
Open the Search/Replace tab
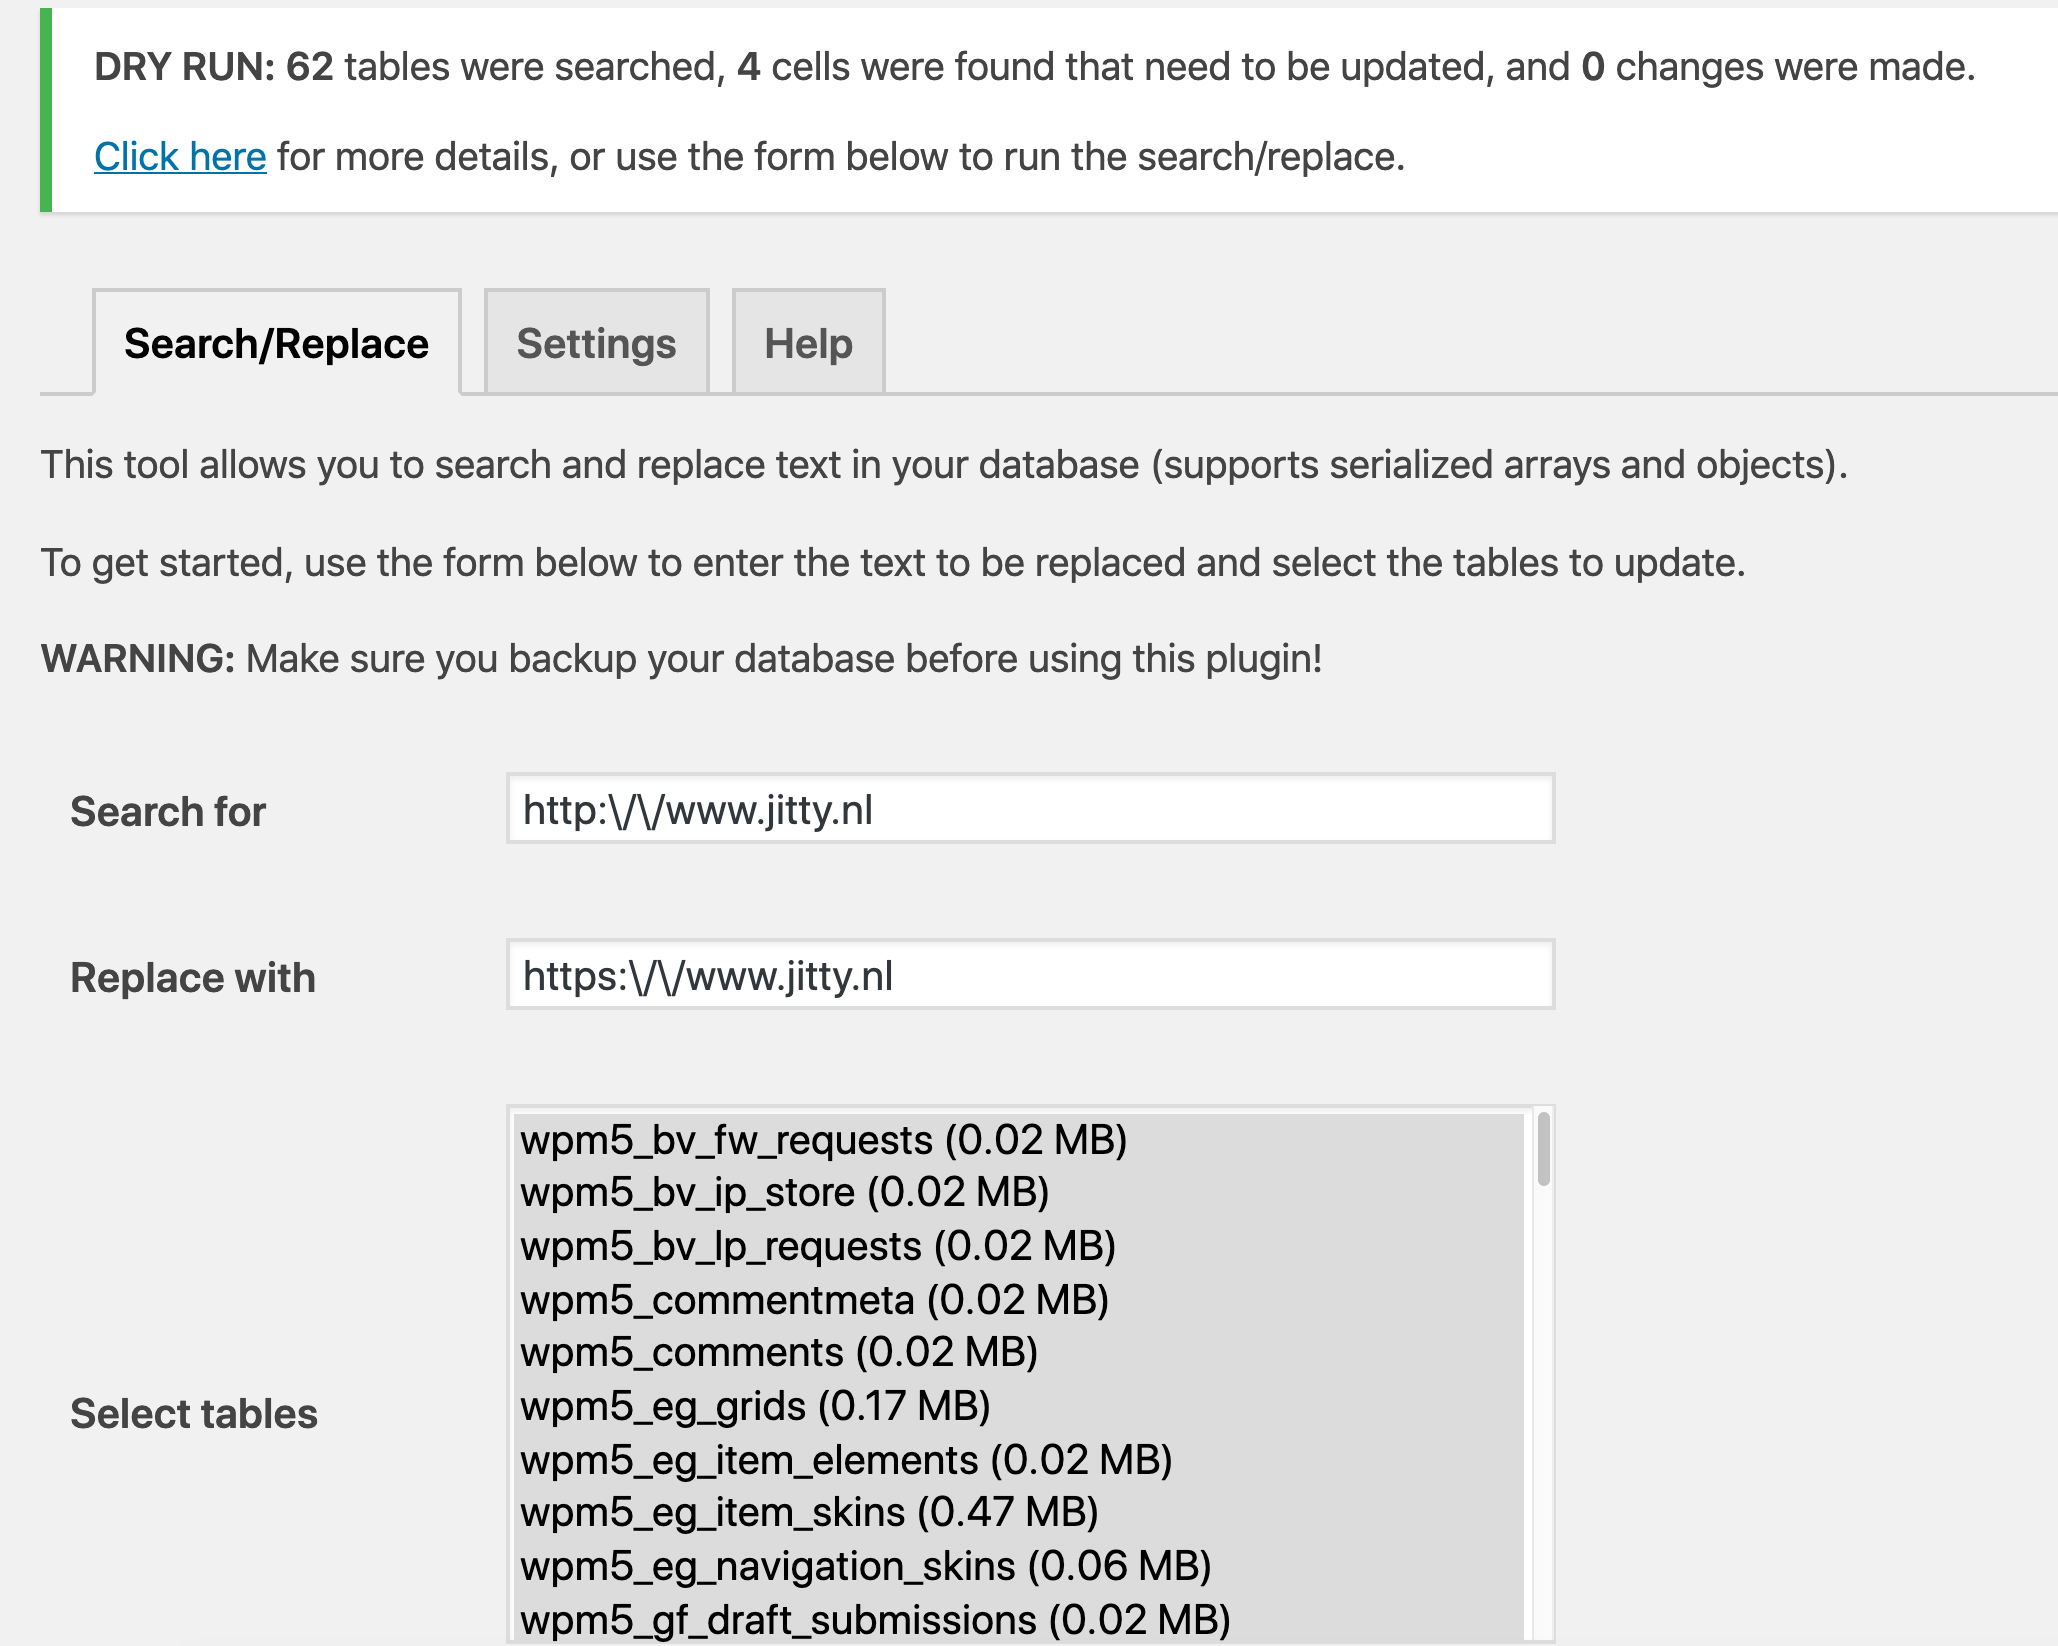tap(277, 343)
